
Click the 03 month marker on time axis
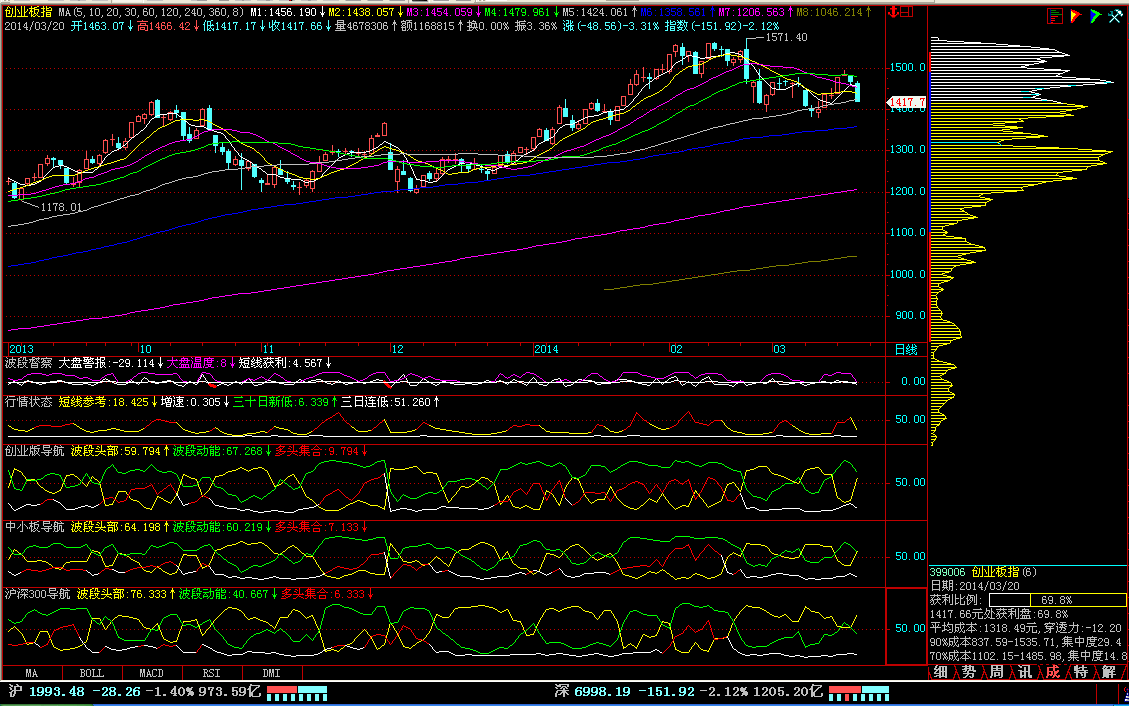(779, 350)
